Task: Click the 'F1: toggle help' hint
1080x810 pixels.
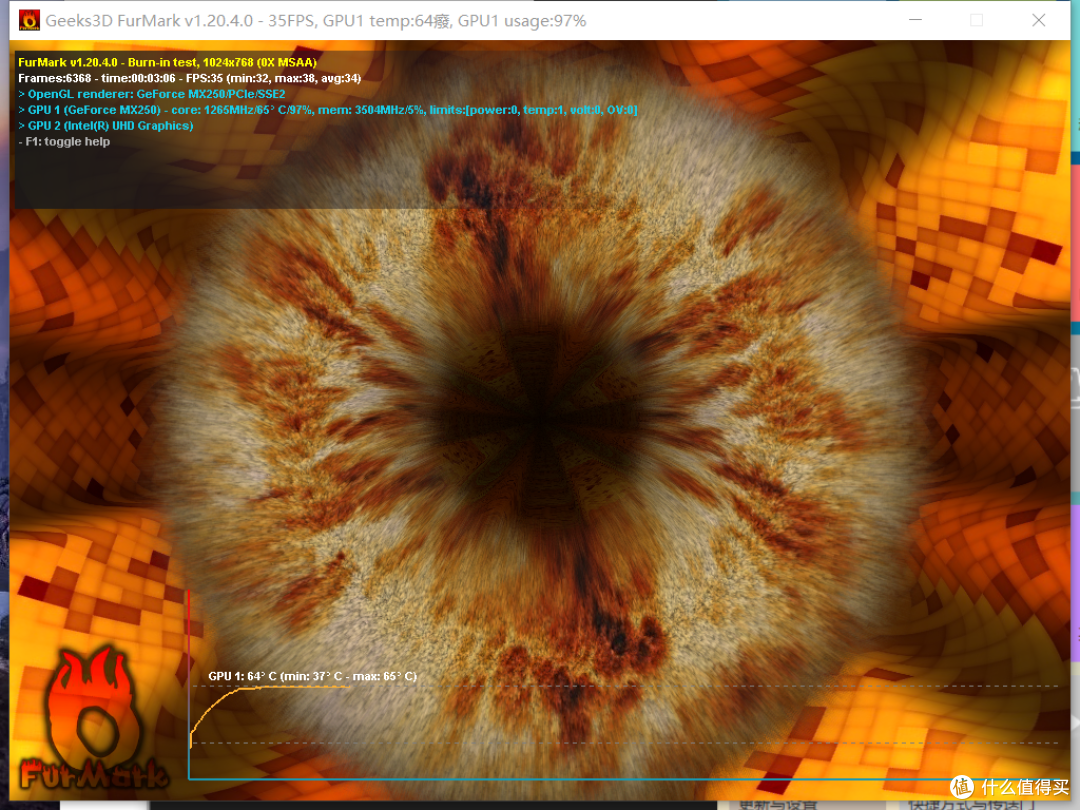Action: [x=64, y=141]
